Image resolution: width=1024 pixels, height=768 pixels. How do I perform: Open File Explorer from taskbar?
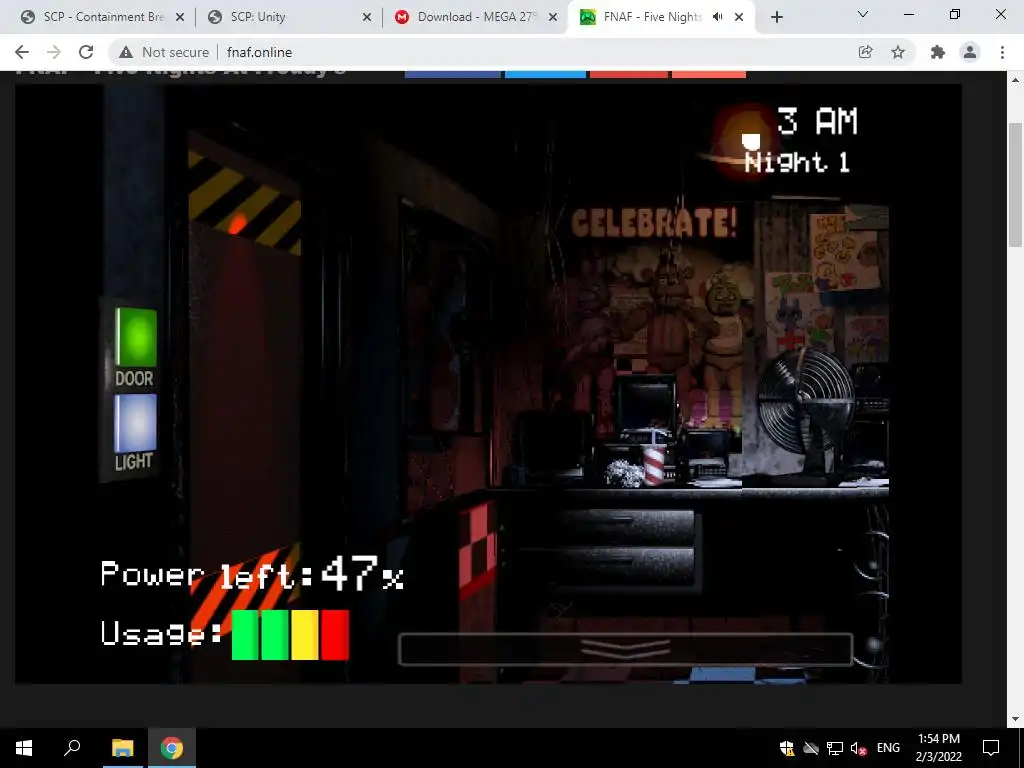pyautogui.click(x=122, y=748)
